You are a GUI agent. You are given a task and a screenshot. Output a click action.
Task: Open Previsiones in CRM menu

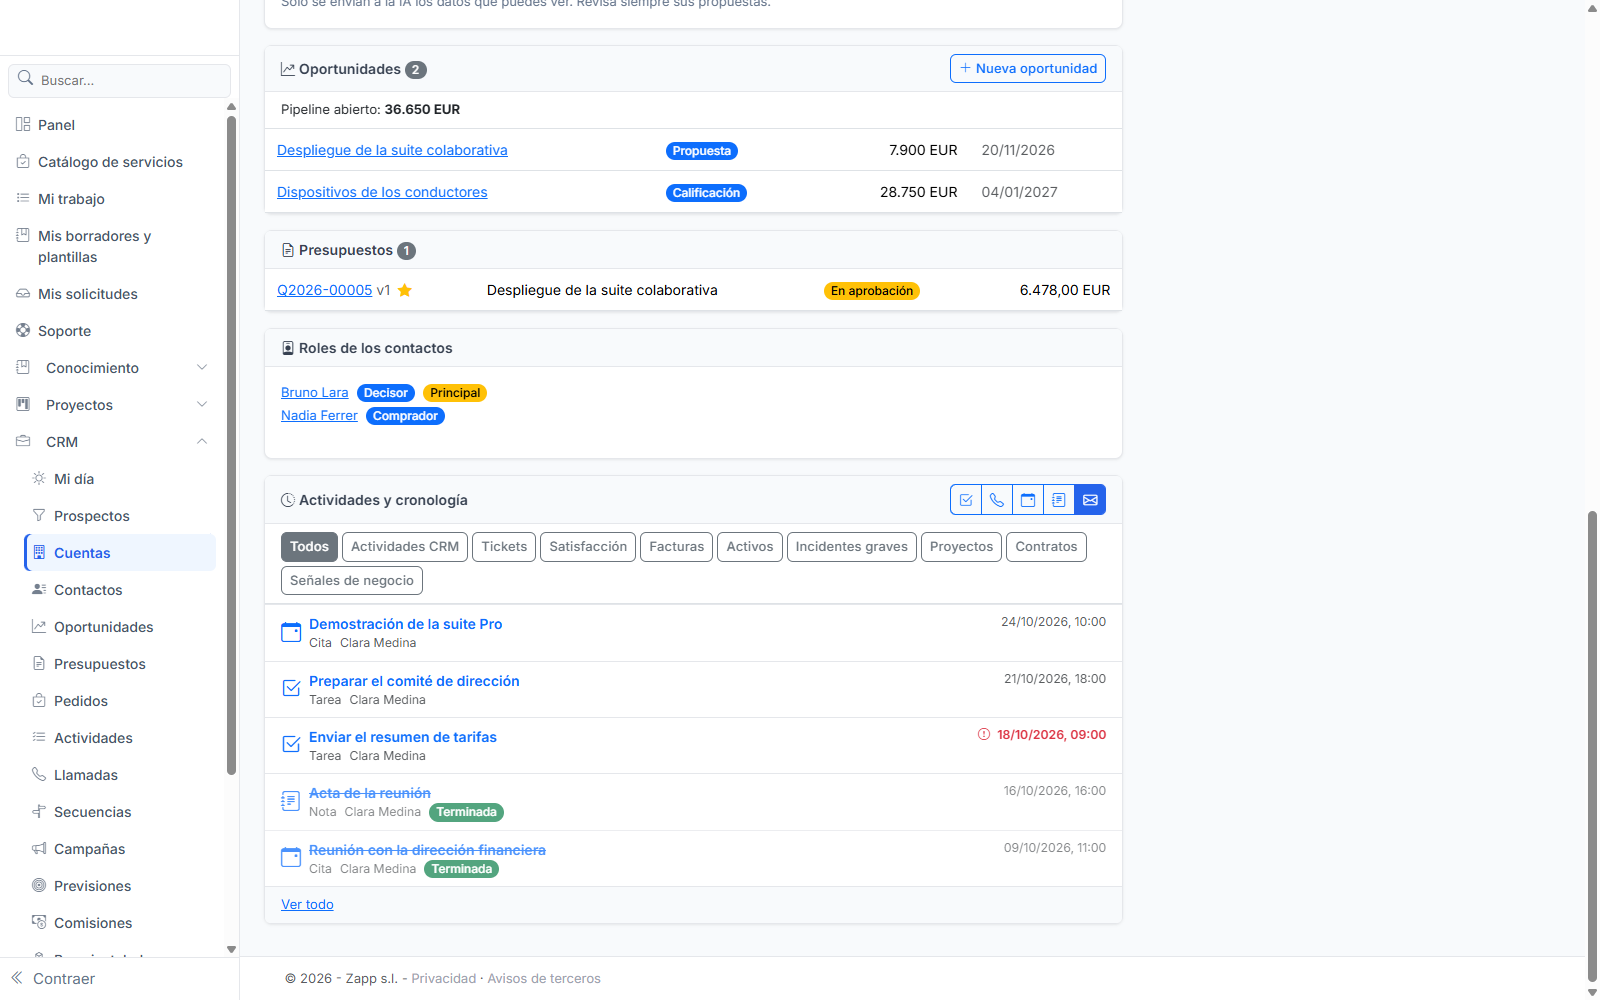(x=92, y=886)
